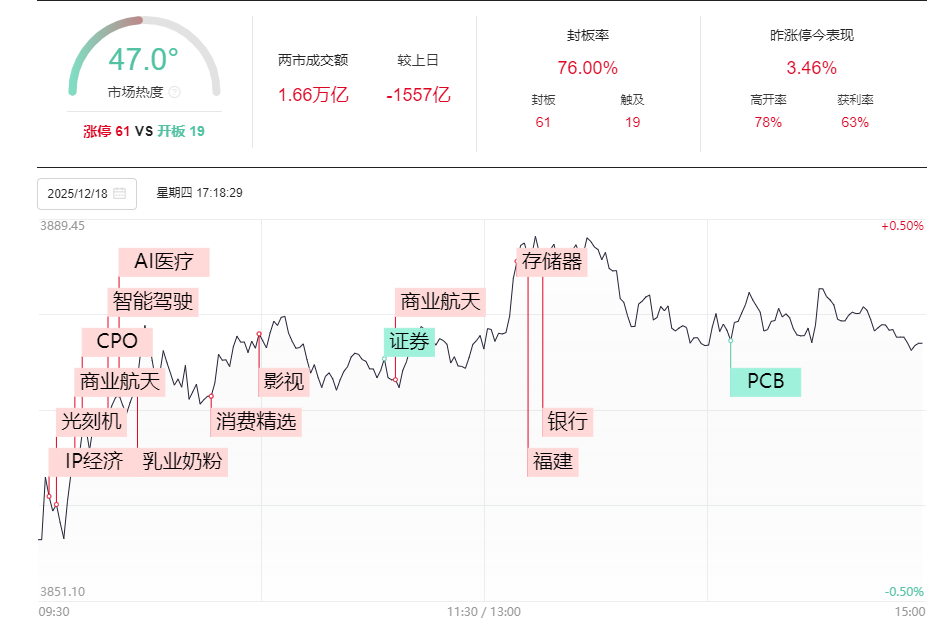Open the calendar icon in date field
The image size is (942, 629).
pyautogui.click(x=120, y=193)
